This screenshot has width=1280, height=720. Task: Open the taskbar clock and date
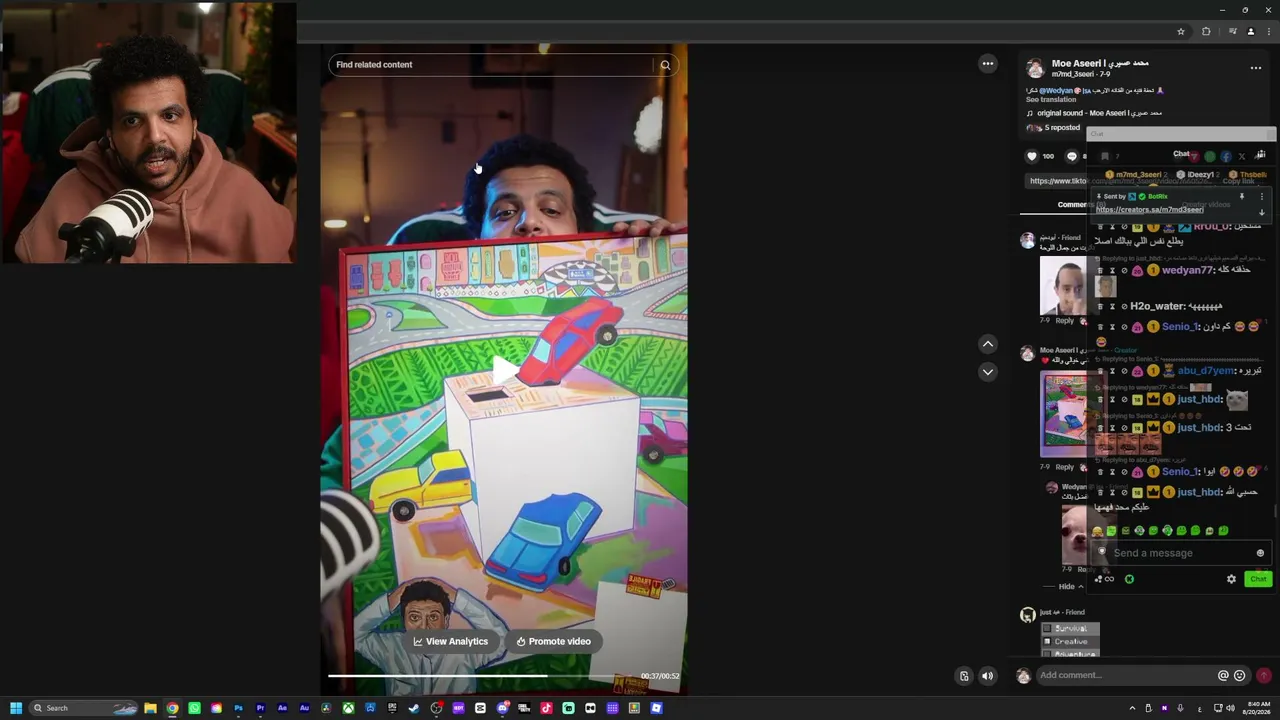pos(1254,708)
